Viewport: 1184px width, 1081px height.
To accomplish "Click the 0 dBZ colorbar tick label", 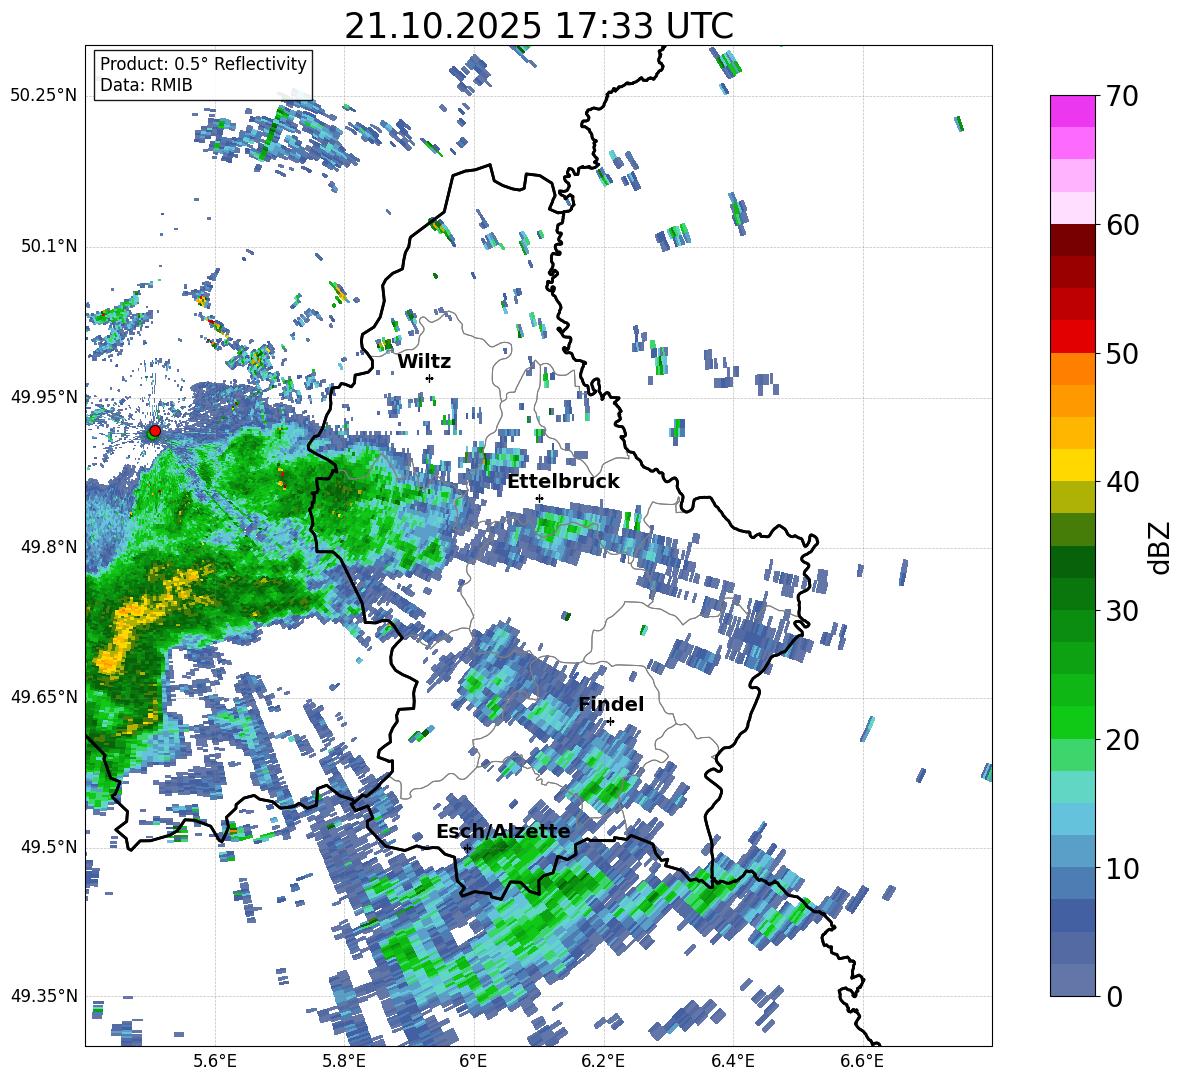I will pyautogui.click(x=1114, y=996).
